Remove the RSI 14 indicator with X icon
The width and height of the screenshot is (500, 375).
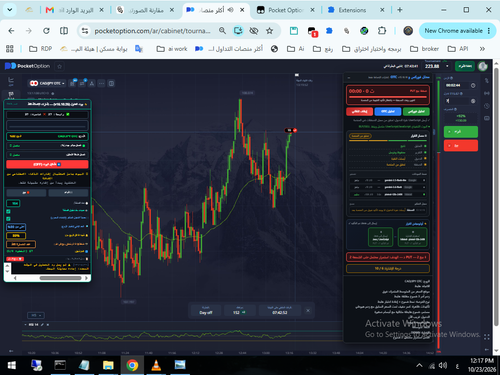coord(48,325)
